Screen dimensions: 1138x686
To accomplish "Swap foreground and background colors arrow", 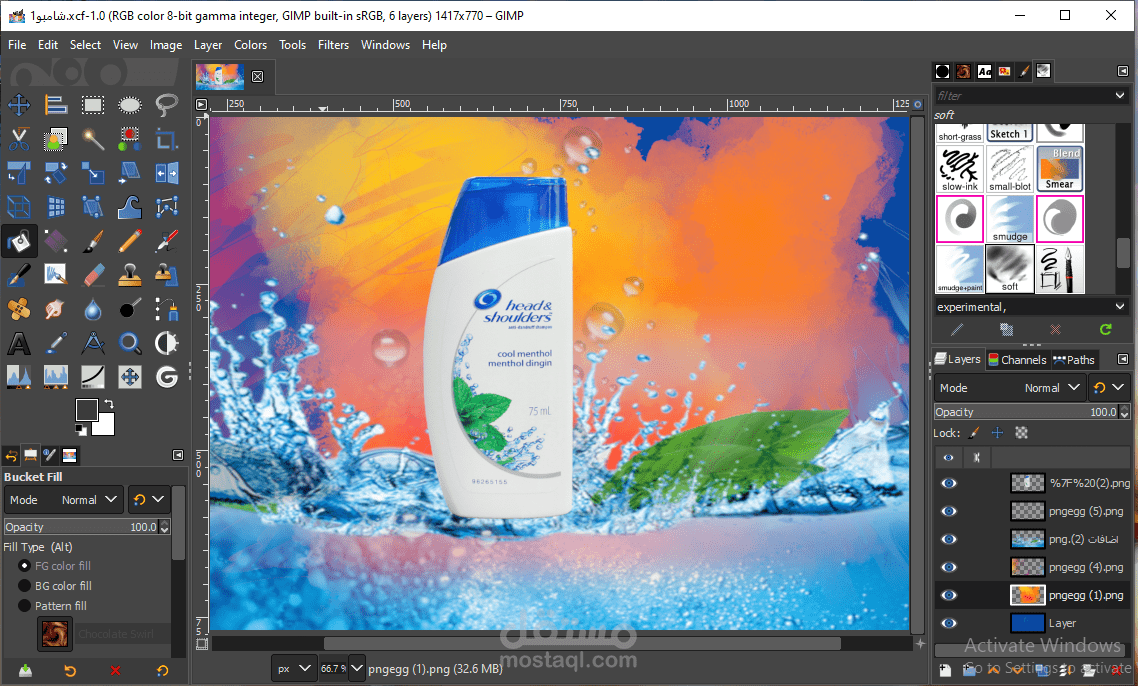I will [109, 404].
